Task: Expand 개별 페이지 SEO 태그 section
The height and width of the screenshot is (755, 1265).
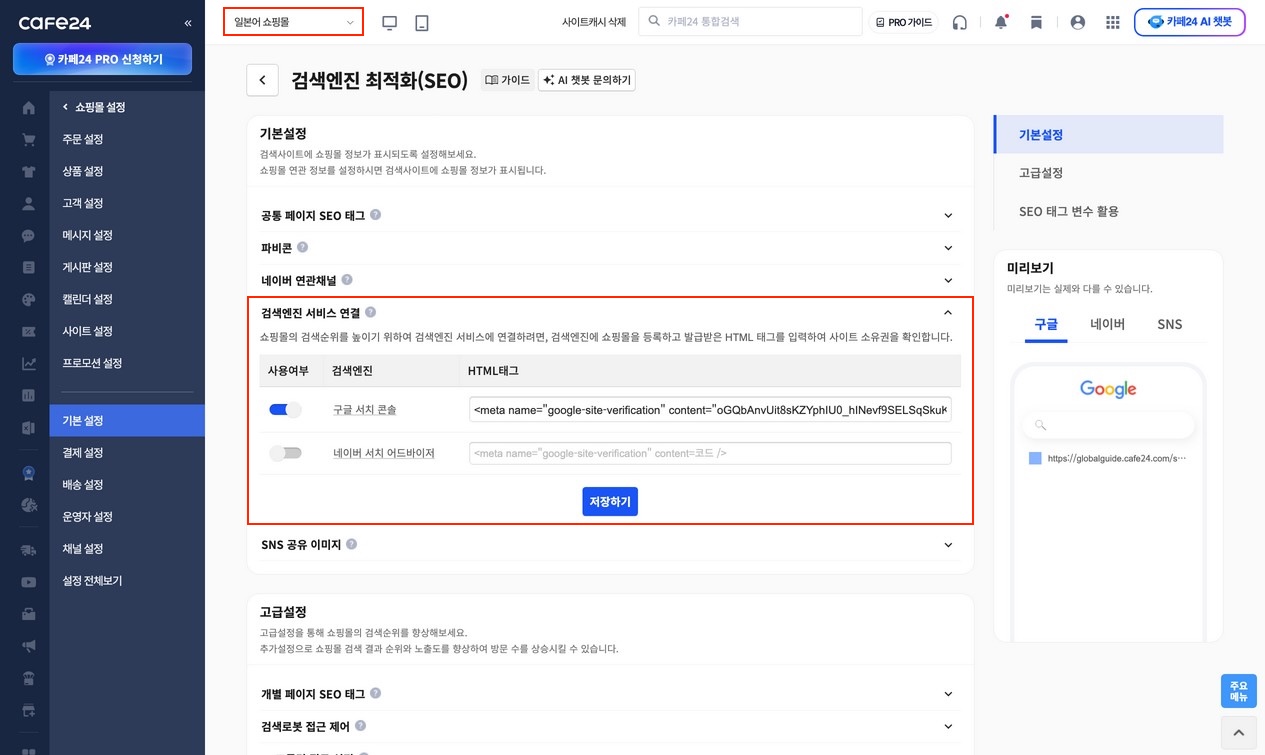Action: (x=948, y=694)
